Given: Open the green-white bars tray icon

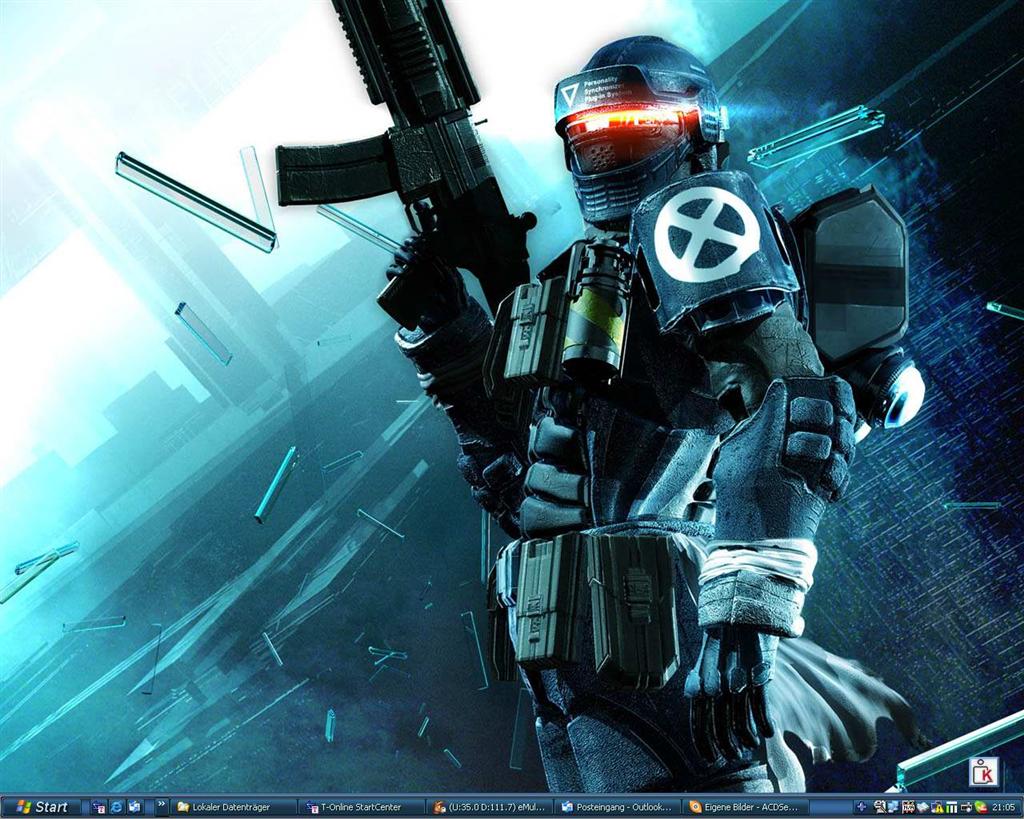Looking at the screenshot, I should pos(952,807).
